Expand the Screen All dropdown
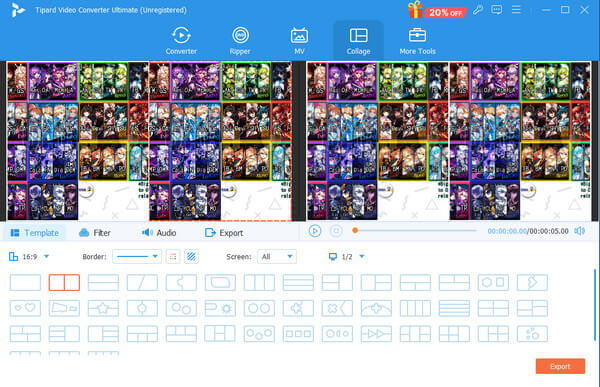Screen dimensions: 600x387 (x=277, y=256)
